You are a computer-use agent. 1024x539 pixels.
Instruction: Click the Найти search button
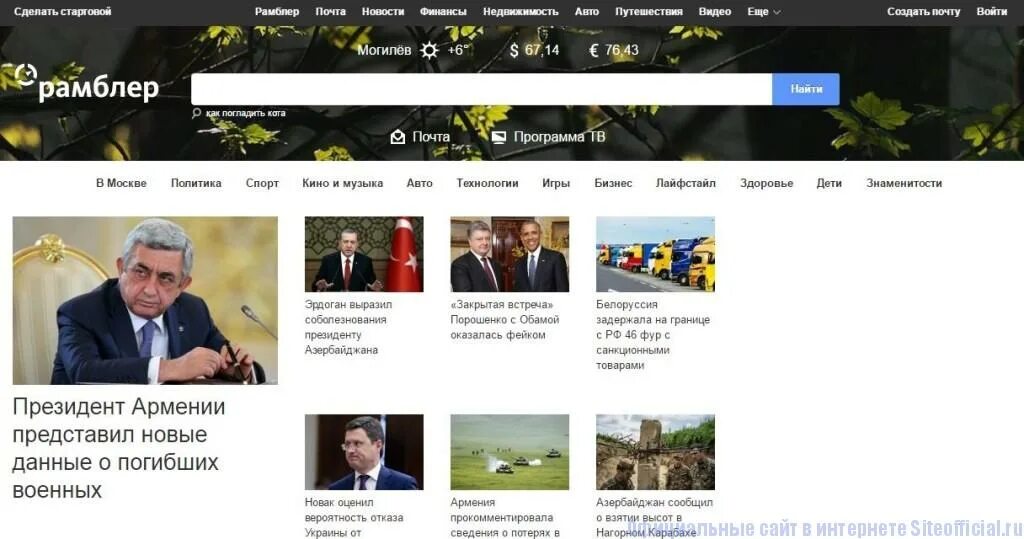[x=806, y=90]
